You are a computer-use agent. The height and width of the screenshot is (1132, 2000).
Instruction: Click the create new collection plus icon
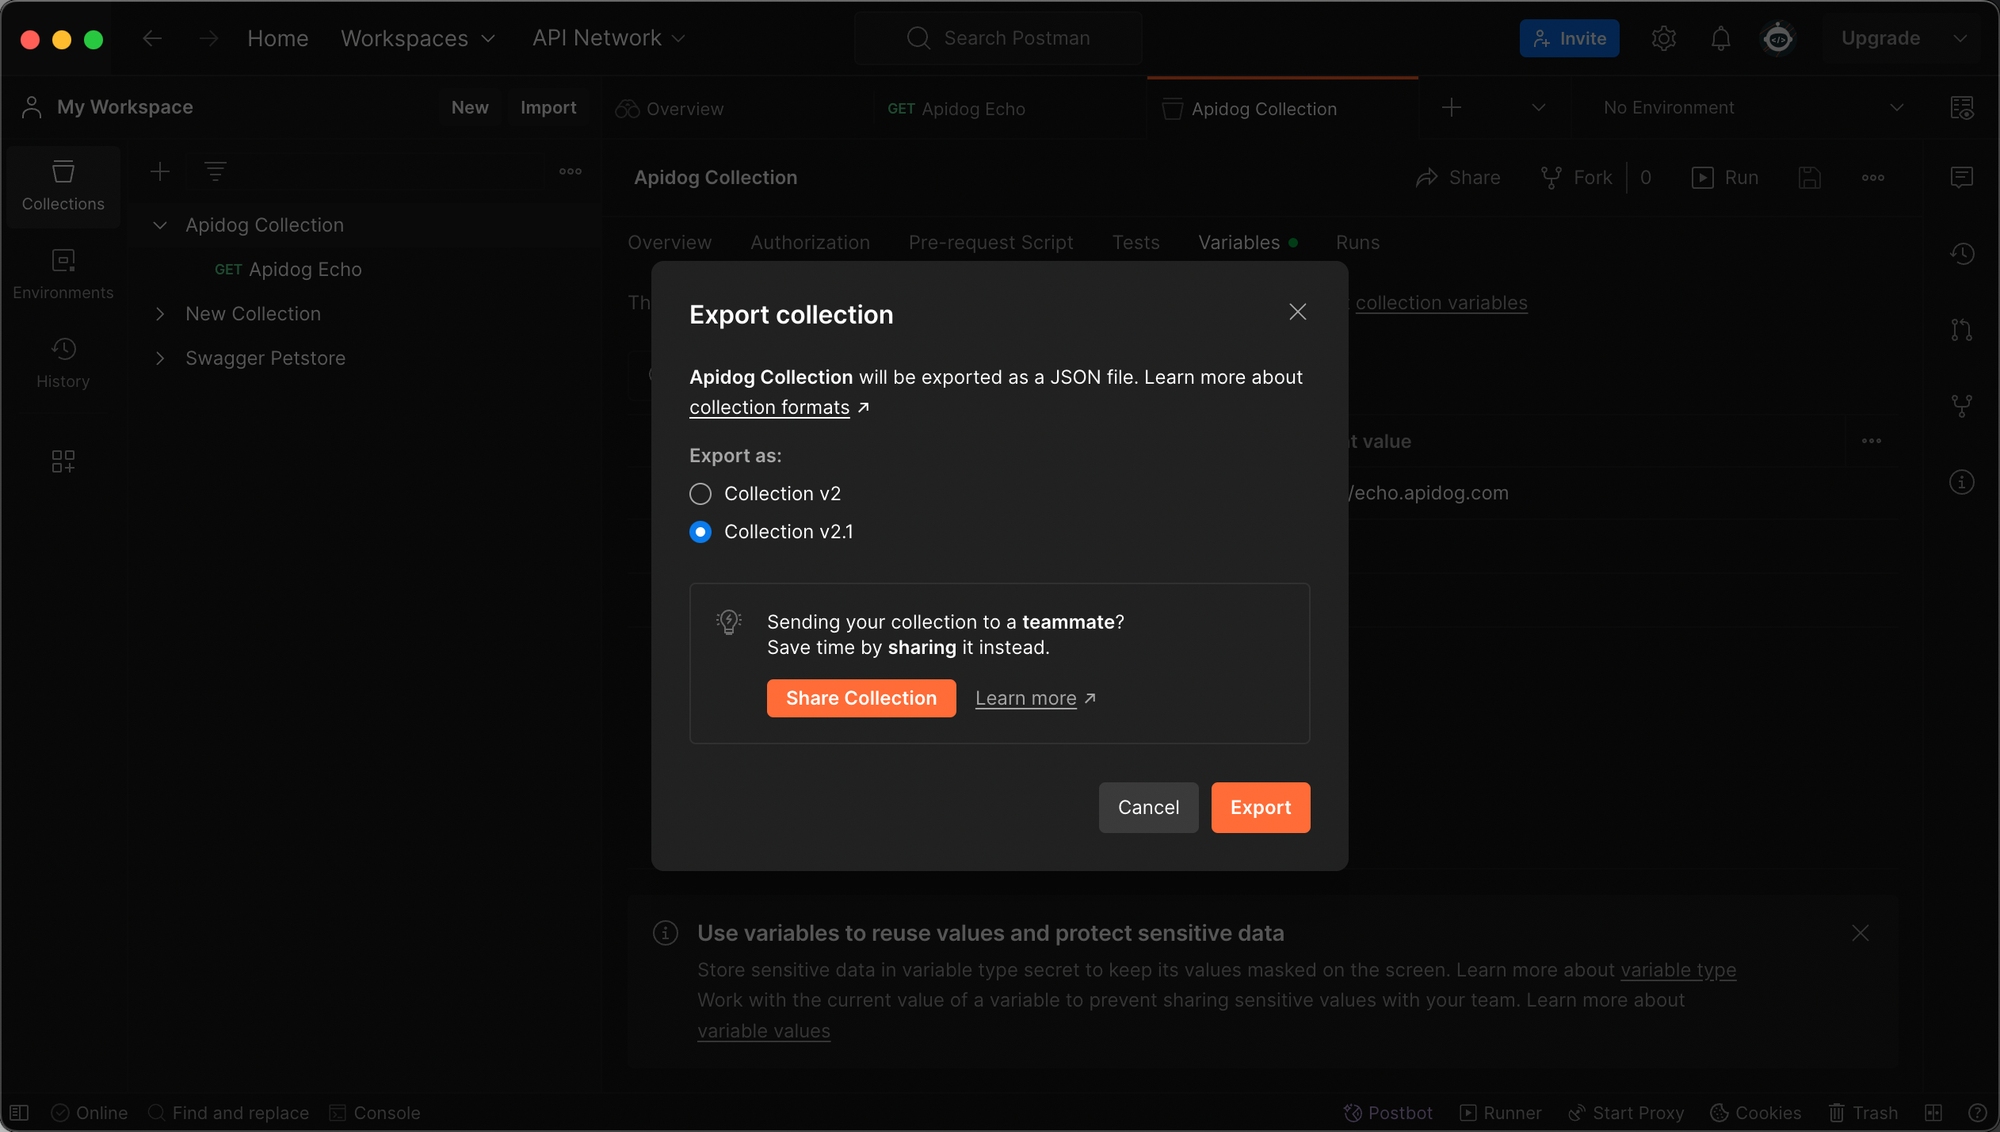click(160, 172)
